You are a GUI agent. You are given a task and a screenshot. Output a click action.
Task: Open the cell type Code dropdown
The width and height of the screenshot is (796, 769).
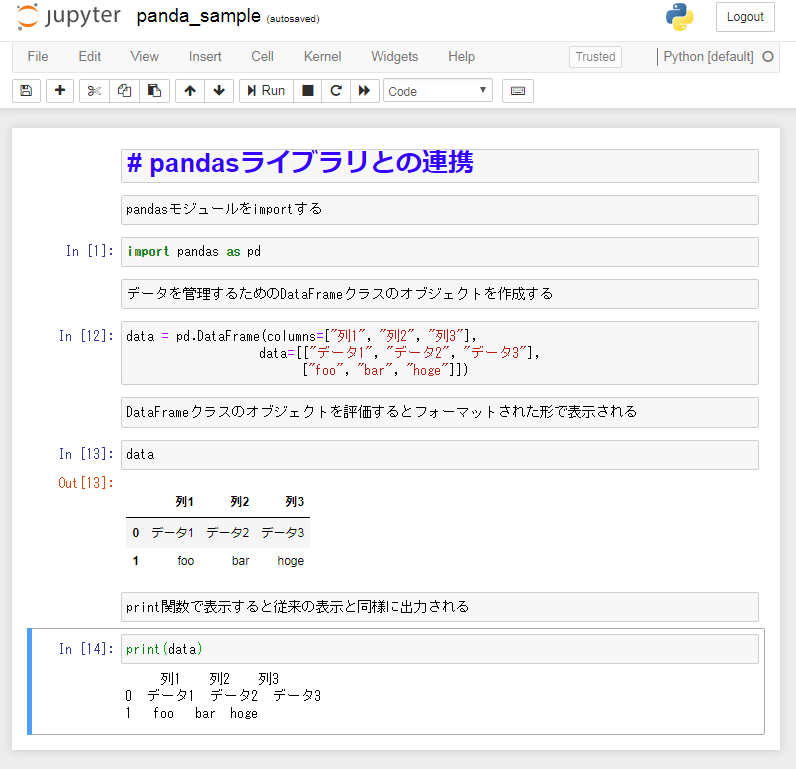(438, 91)
